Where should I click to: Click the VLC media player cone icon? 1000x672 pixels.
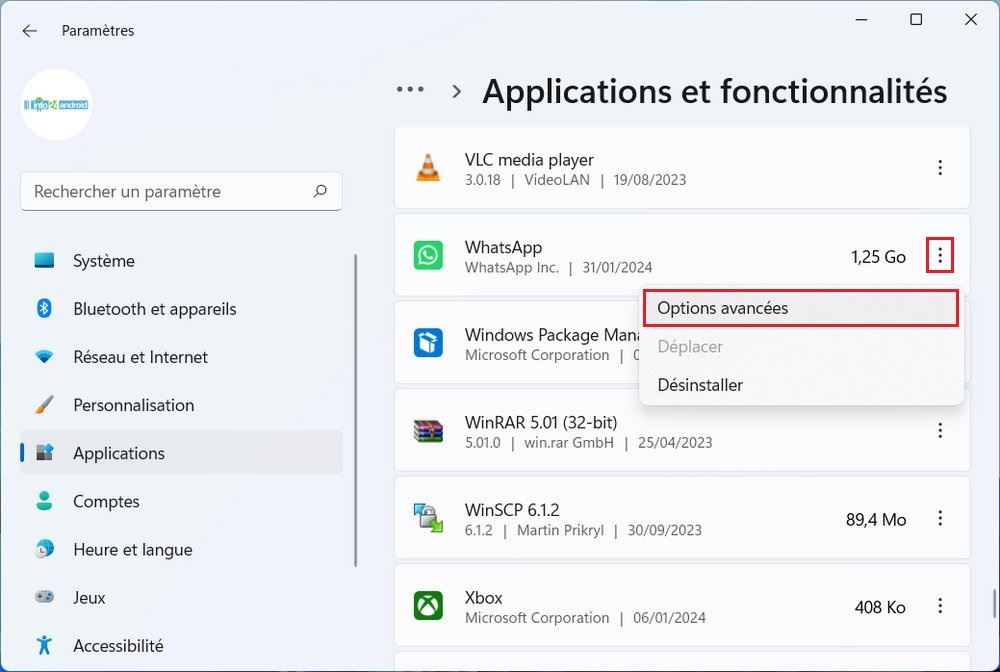click(x=428, y=168)
